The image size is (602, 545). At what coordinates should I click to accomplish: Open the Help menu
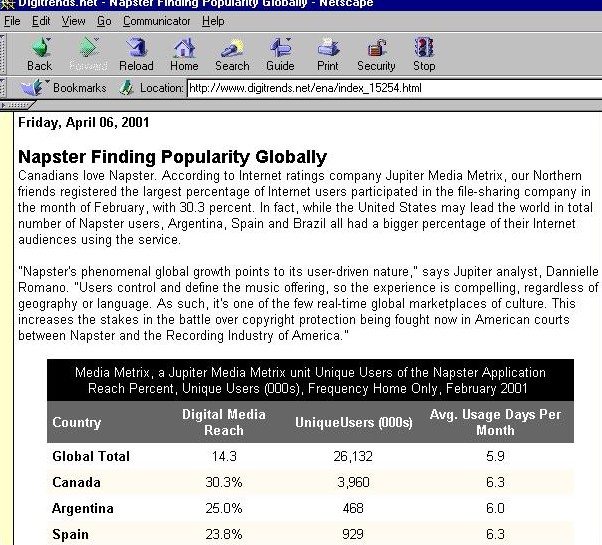coord(213,21)
